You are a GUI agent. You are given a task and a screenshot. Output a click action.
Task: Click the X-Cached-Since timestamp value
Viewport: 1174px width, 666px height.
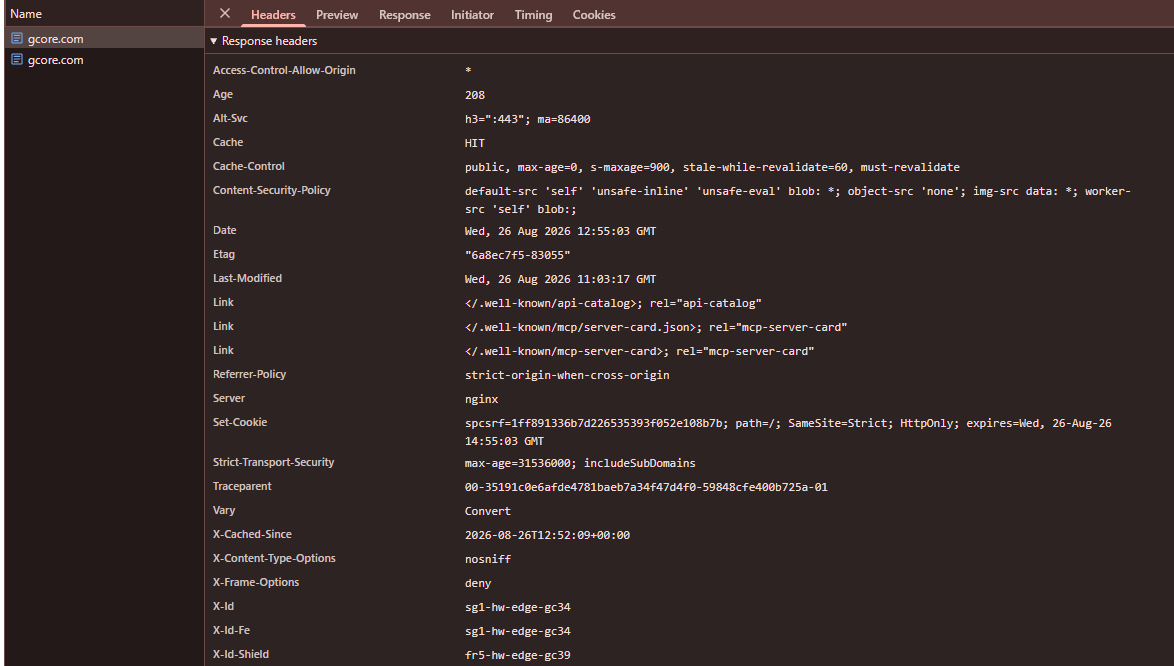point(547,535)
